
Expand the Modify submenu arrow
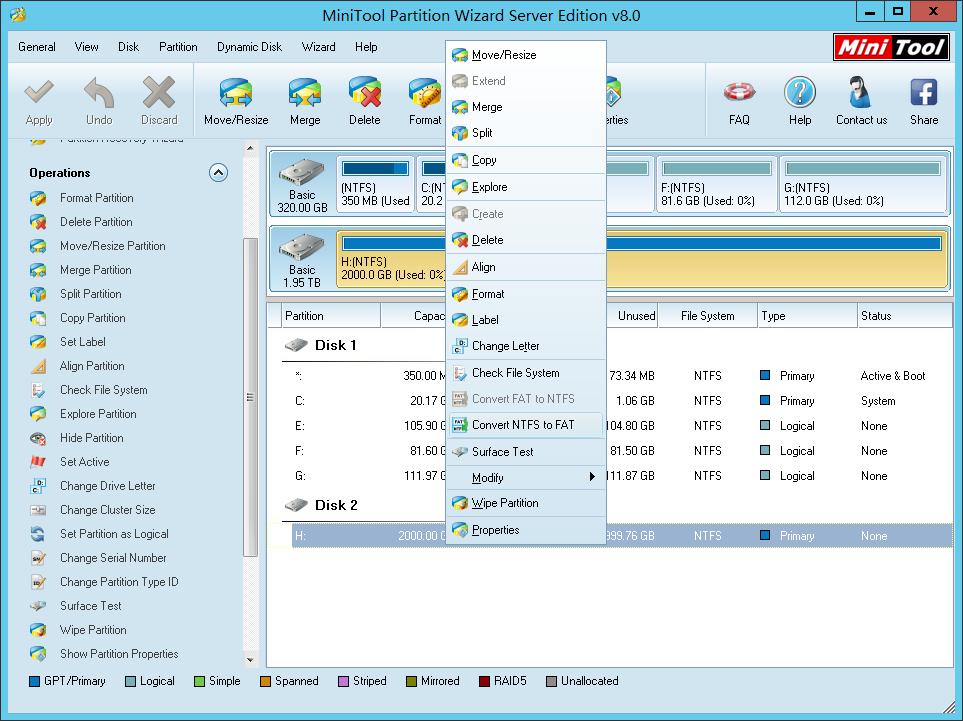tap(592, 477)
